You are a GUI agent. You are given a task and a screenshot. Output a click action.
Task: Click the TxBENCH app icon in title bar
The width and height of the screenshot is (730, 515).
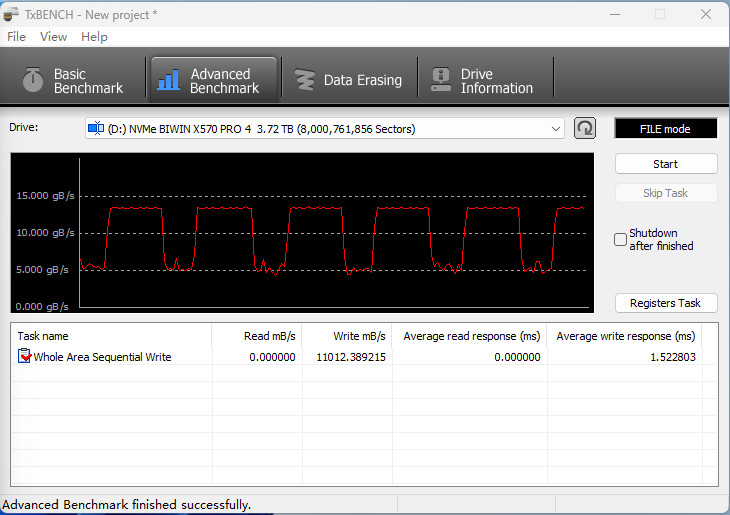12,15
